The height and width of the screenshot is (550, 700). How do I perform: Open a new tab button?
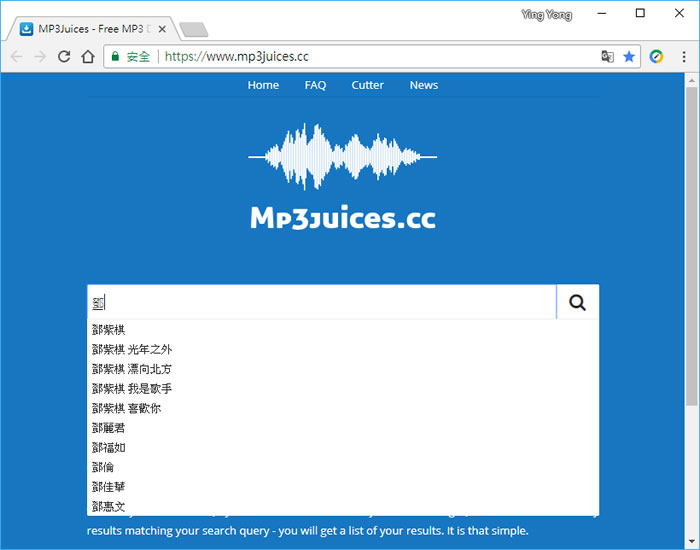[x=193, y=29]
